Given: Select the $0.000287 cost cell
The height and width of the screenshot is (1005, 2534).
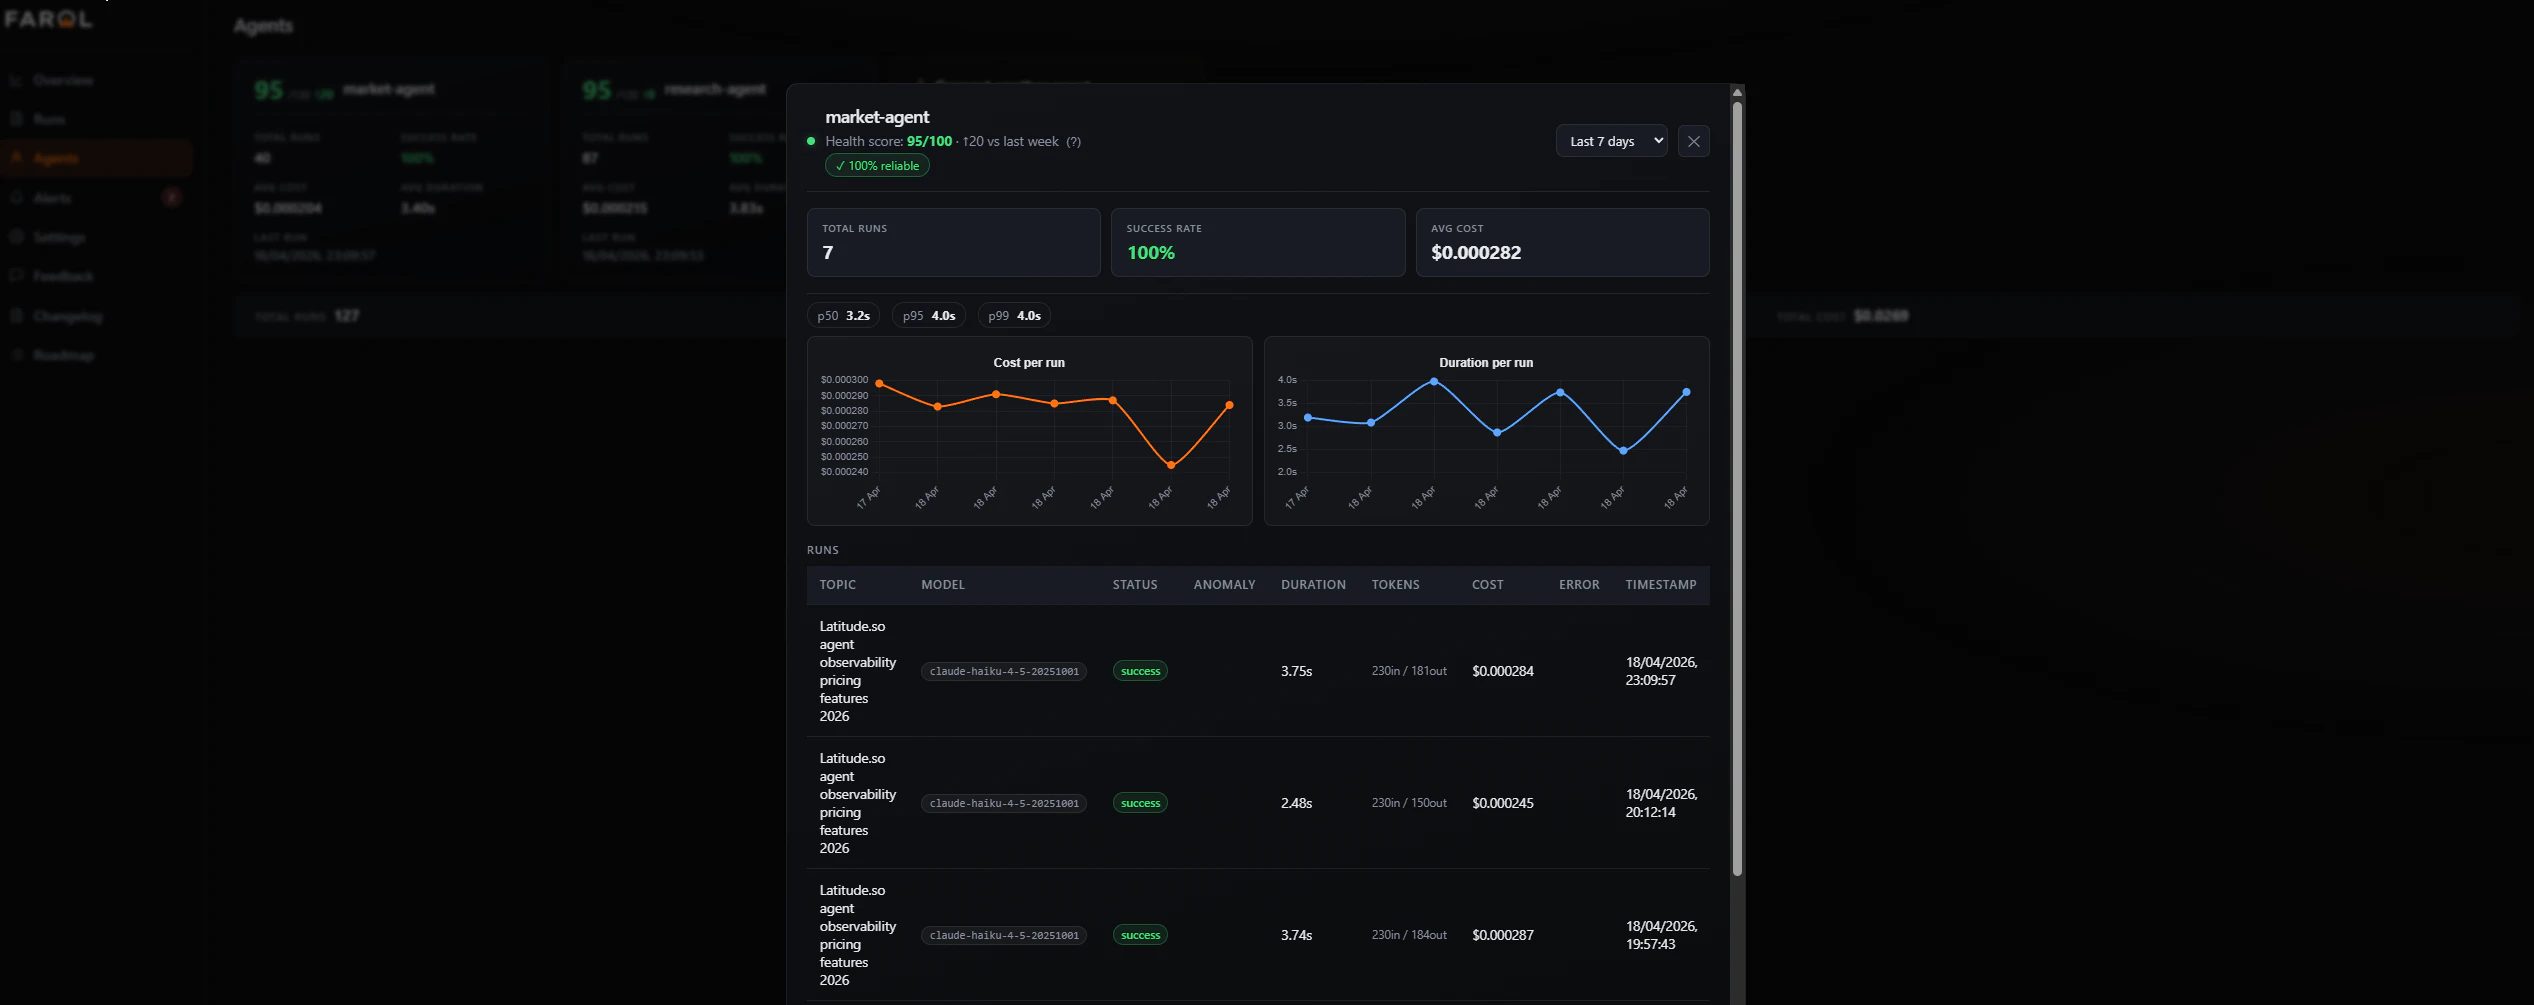Looking at the screenshot, I should [x=1502, y=935].
